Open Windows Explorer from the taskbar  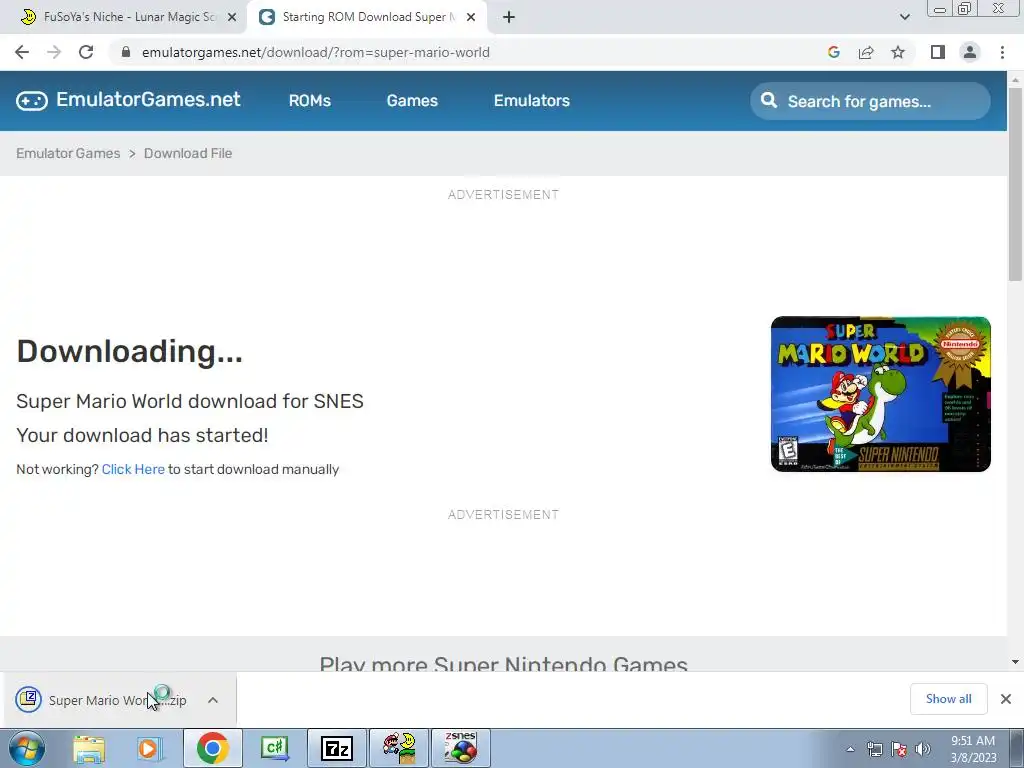click(89, 748)
